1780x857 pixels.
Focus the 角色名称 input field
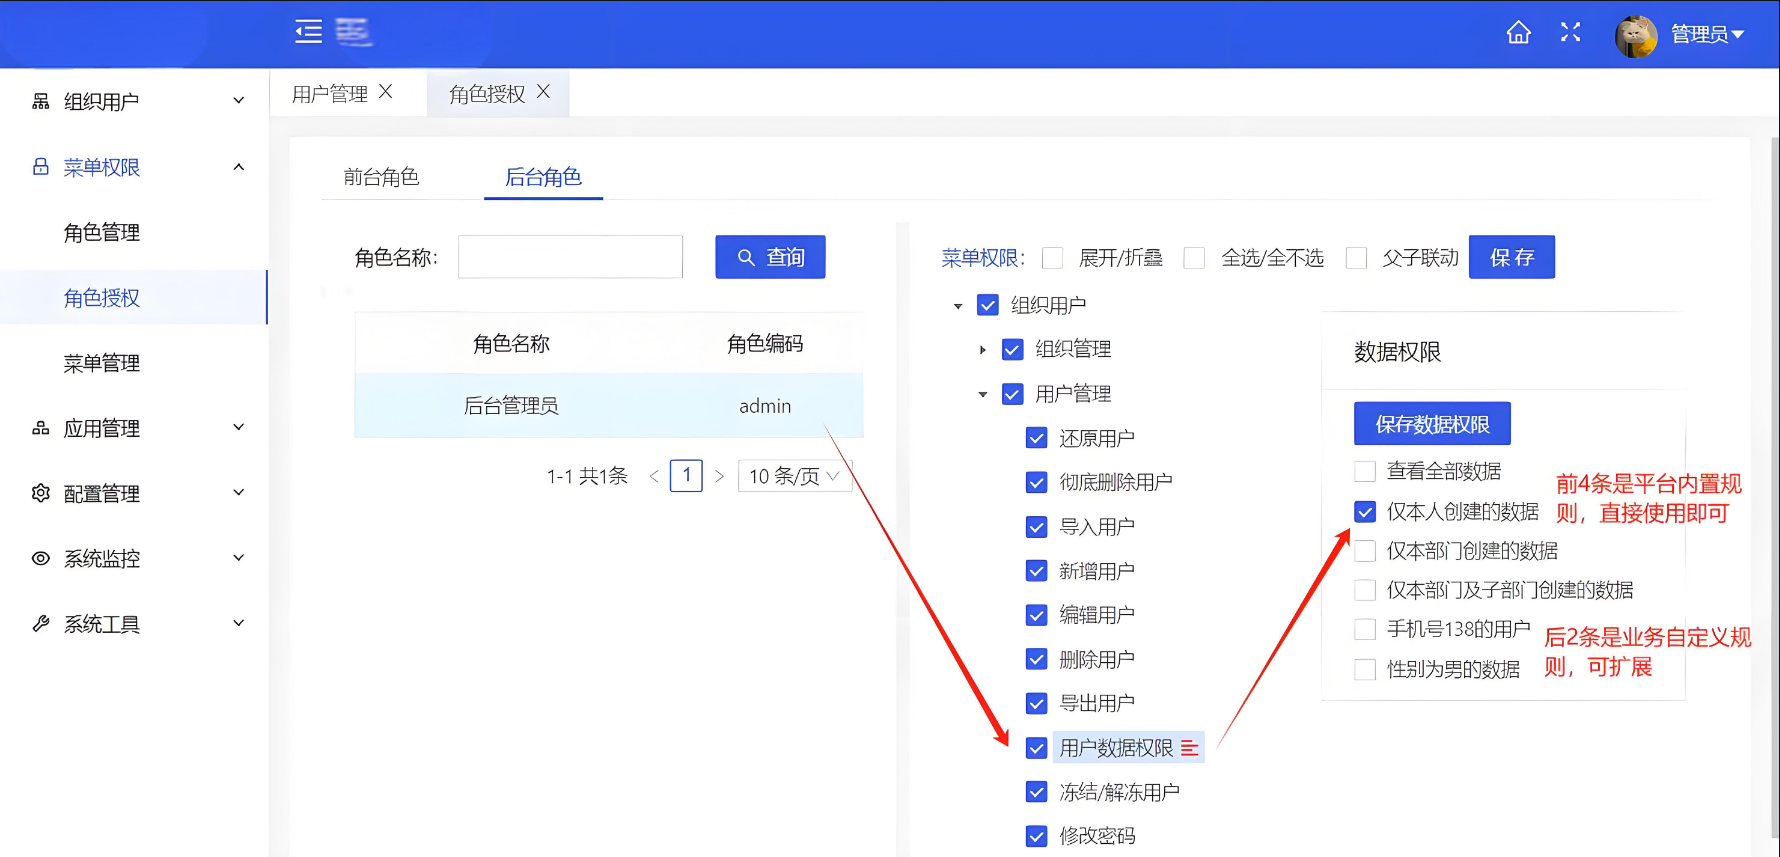tap(570, 257)
